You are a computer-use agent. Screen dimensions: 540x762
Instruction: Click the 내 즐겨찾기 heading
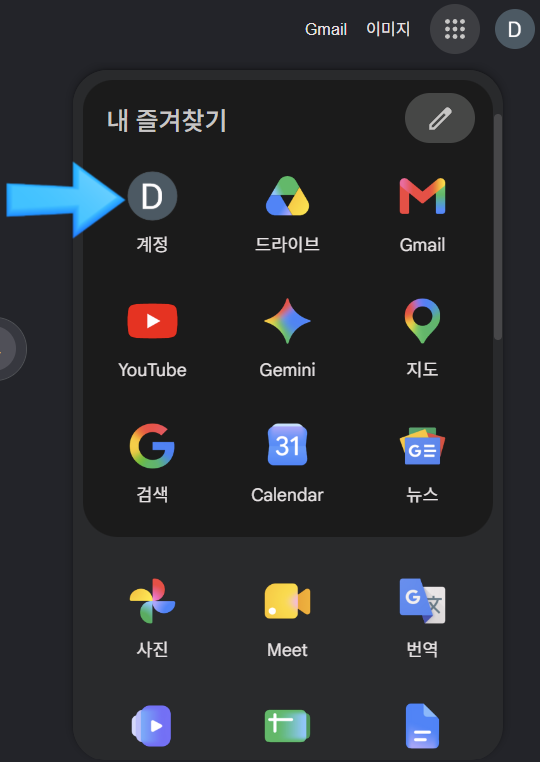pos(167,121)
